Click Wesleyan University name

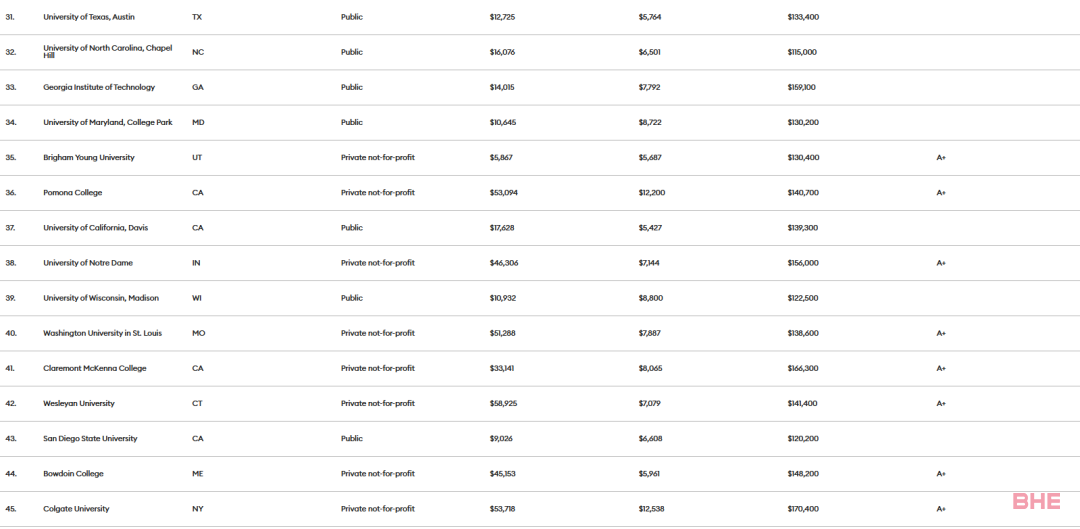(x=79, y=404)
